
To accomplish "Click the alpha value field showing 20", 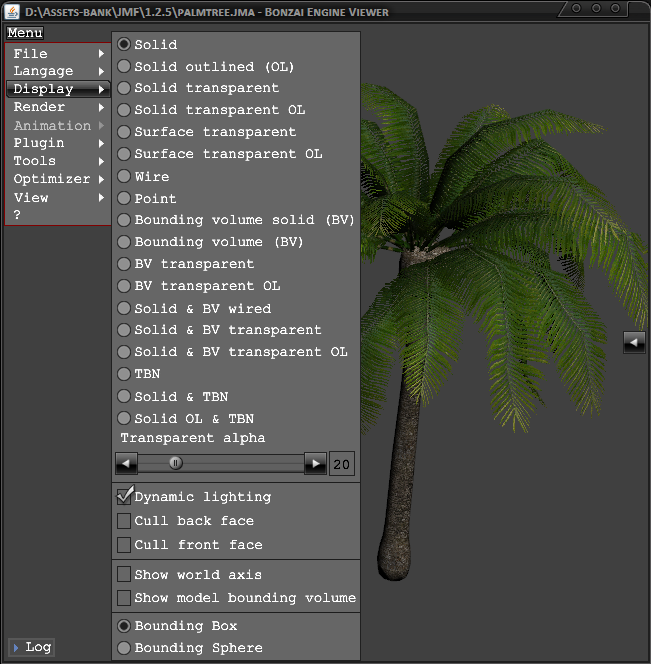I will pos(342,464).
